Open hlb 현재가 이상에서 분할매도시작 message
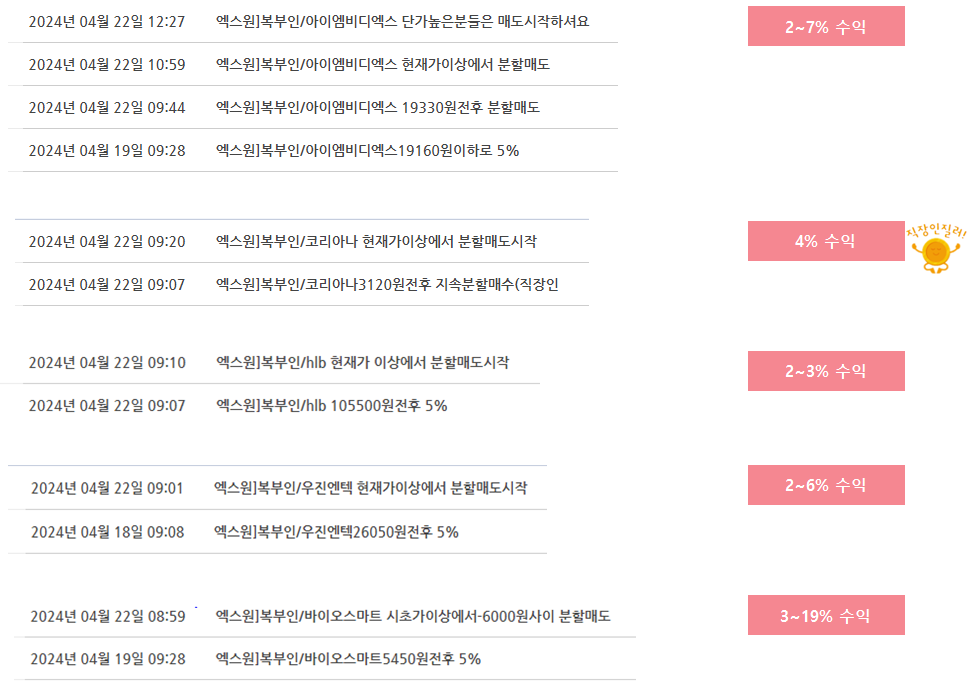Screen dimensions: 969x684 [362, 363]
